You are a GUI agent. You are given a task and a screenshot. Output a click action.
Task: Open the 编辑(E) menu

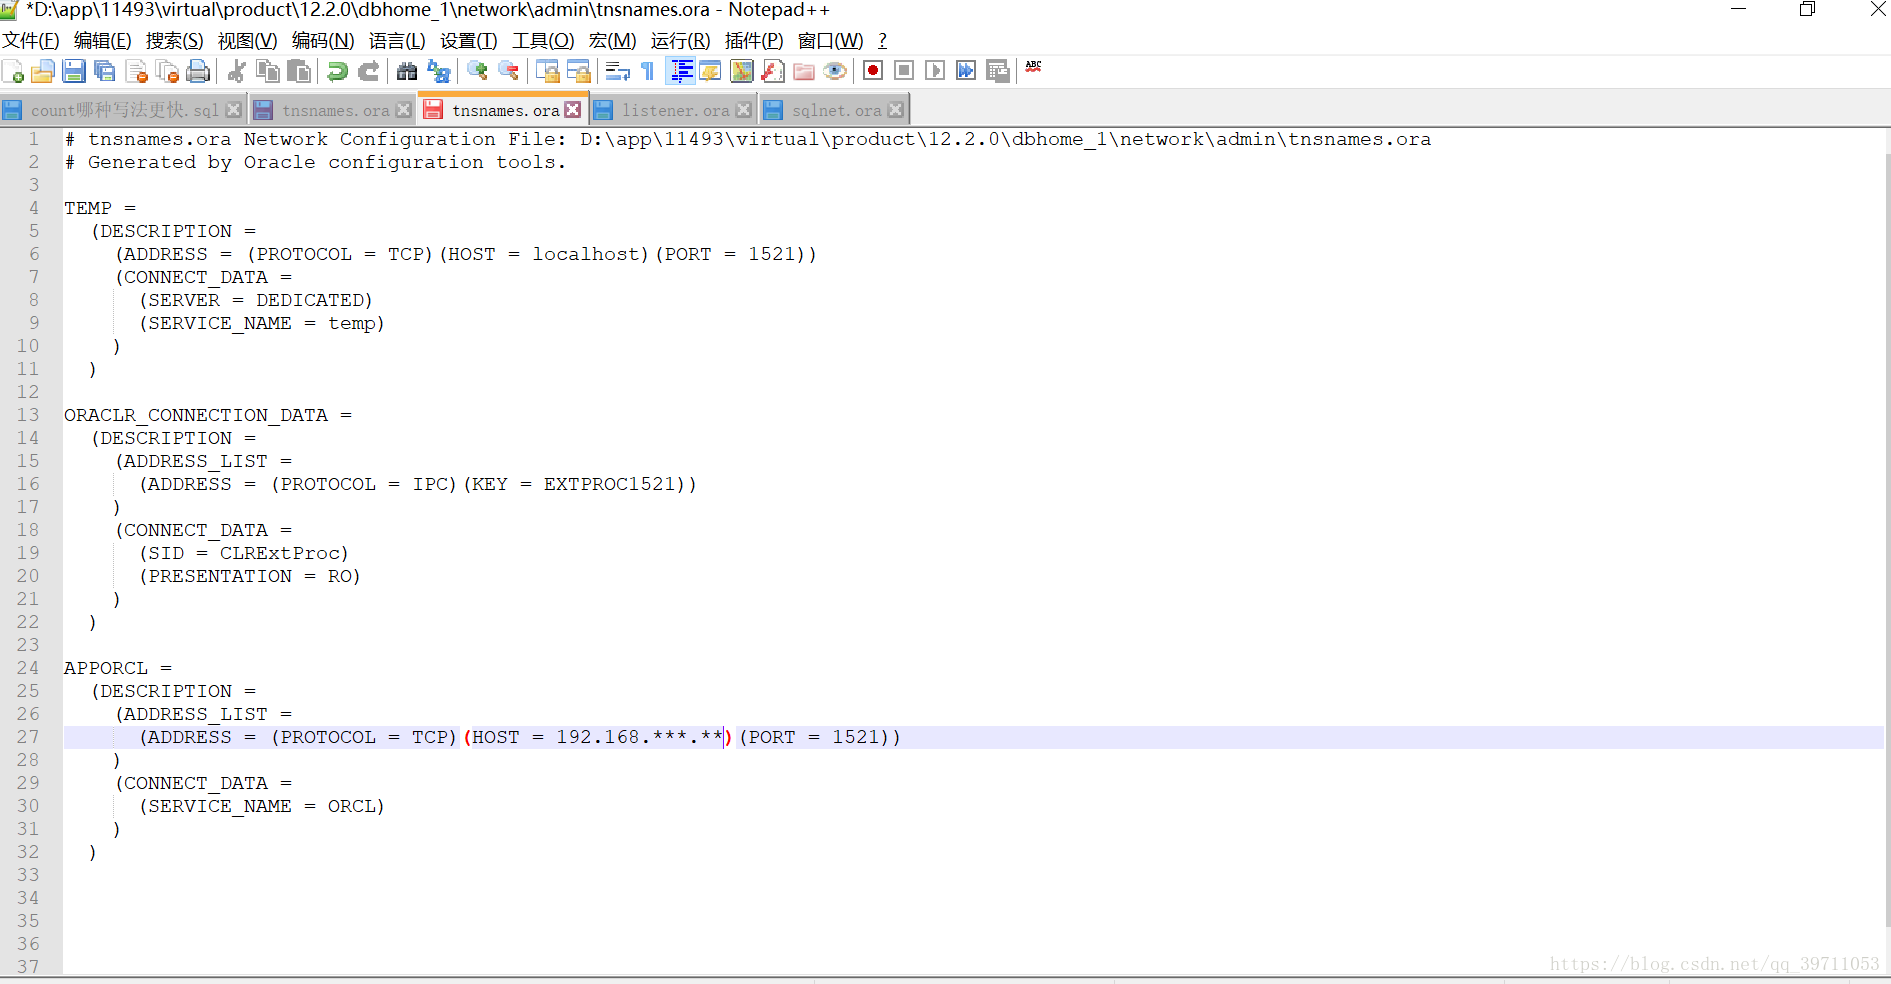pyautogui.click(x=103, y=41)
